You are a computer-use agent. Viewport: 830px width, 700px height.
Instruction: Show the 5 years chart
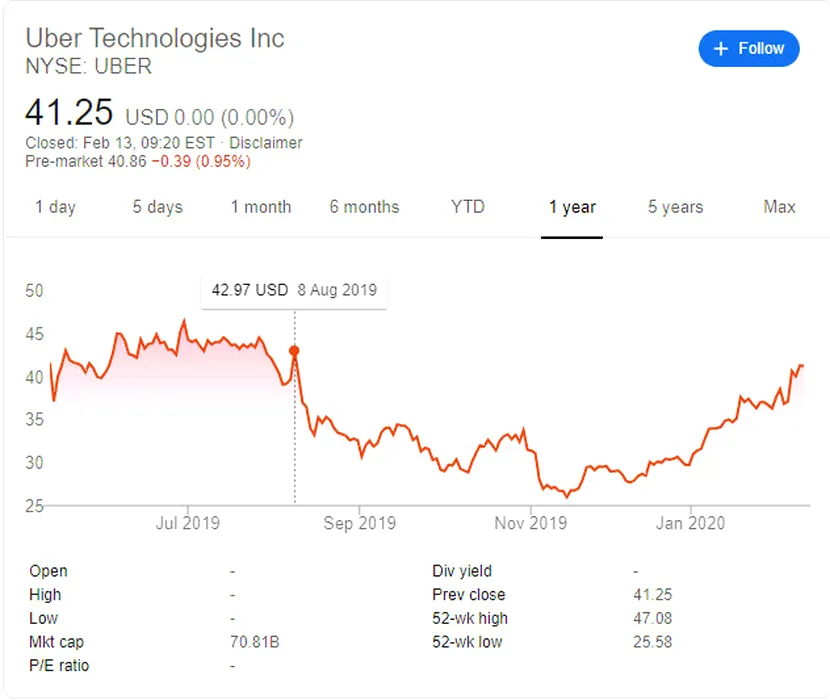675,207
